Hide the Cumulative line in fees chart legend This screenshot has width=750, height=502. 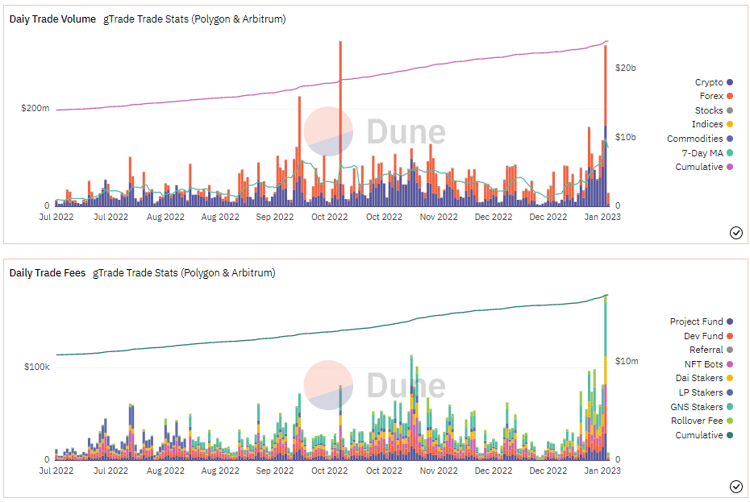700,436
